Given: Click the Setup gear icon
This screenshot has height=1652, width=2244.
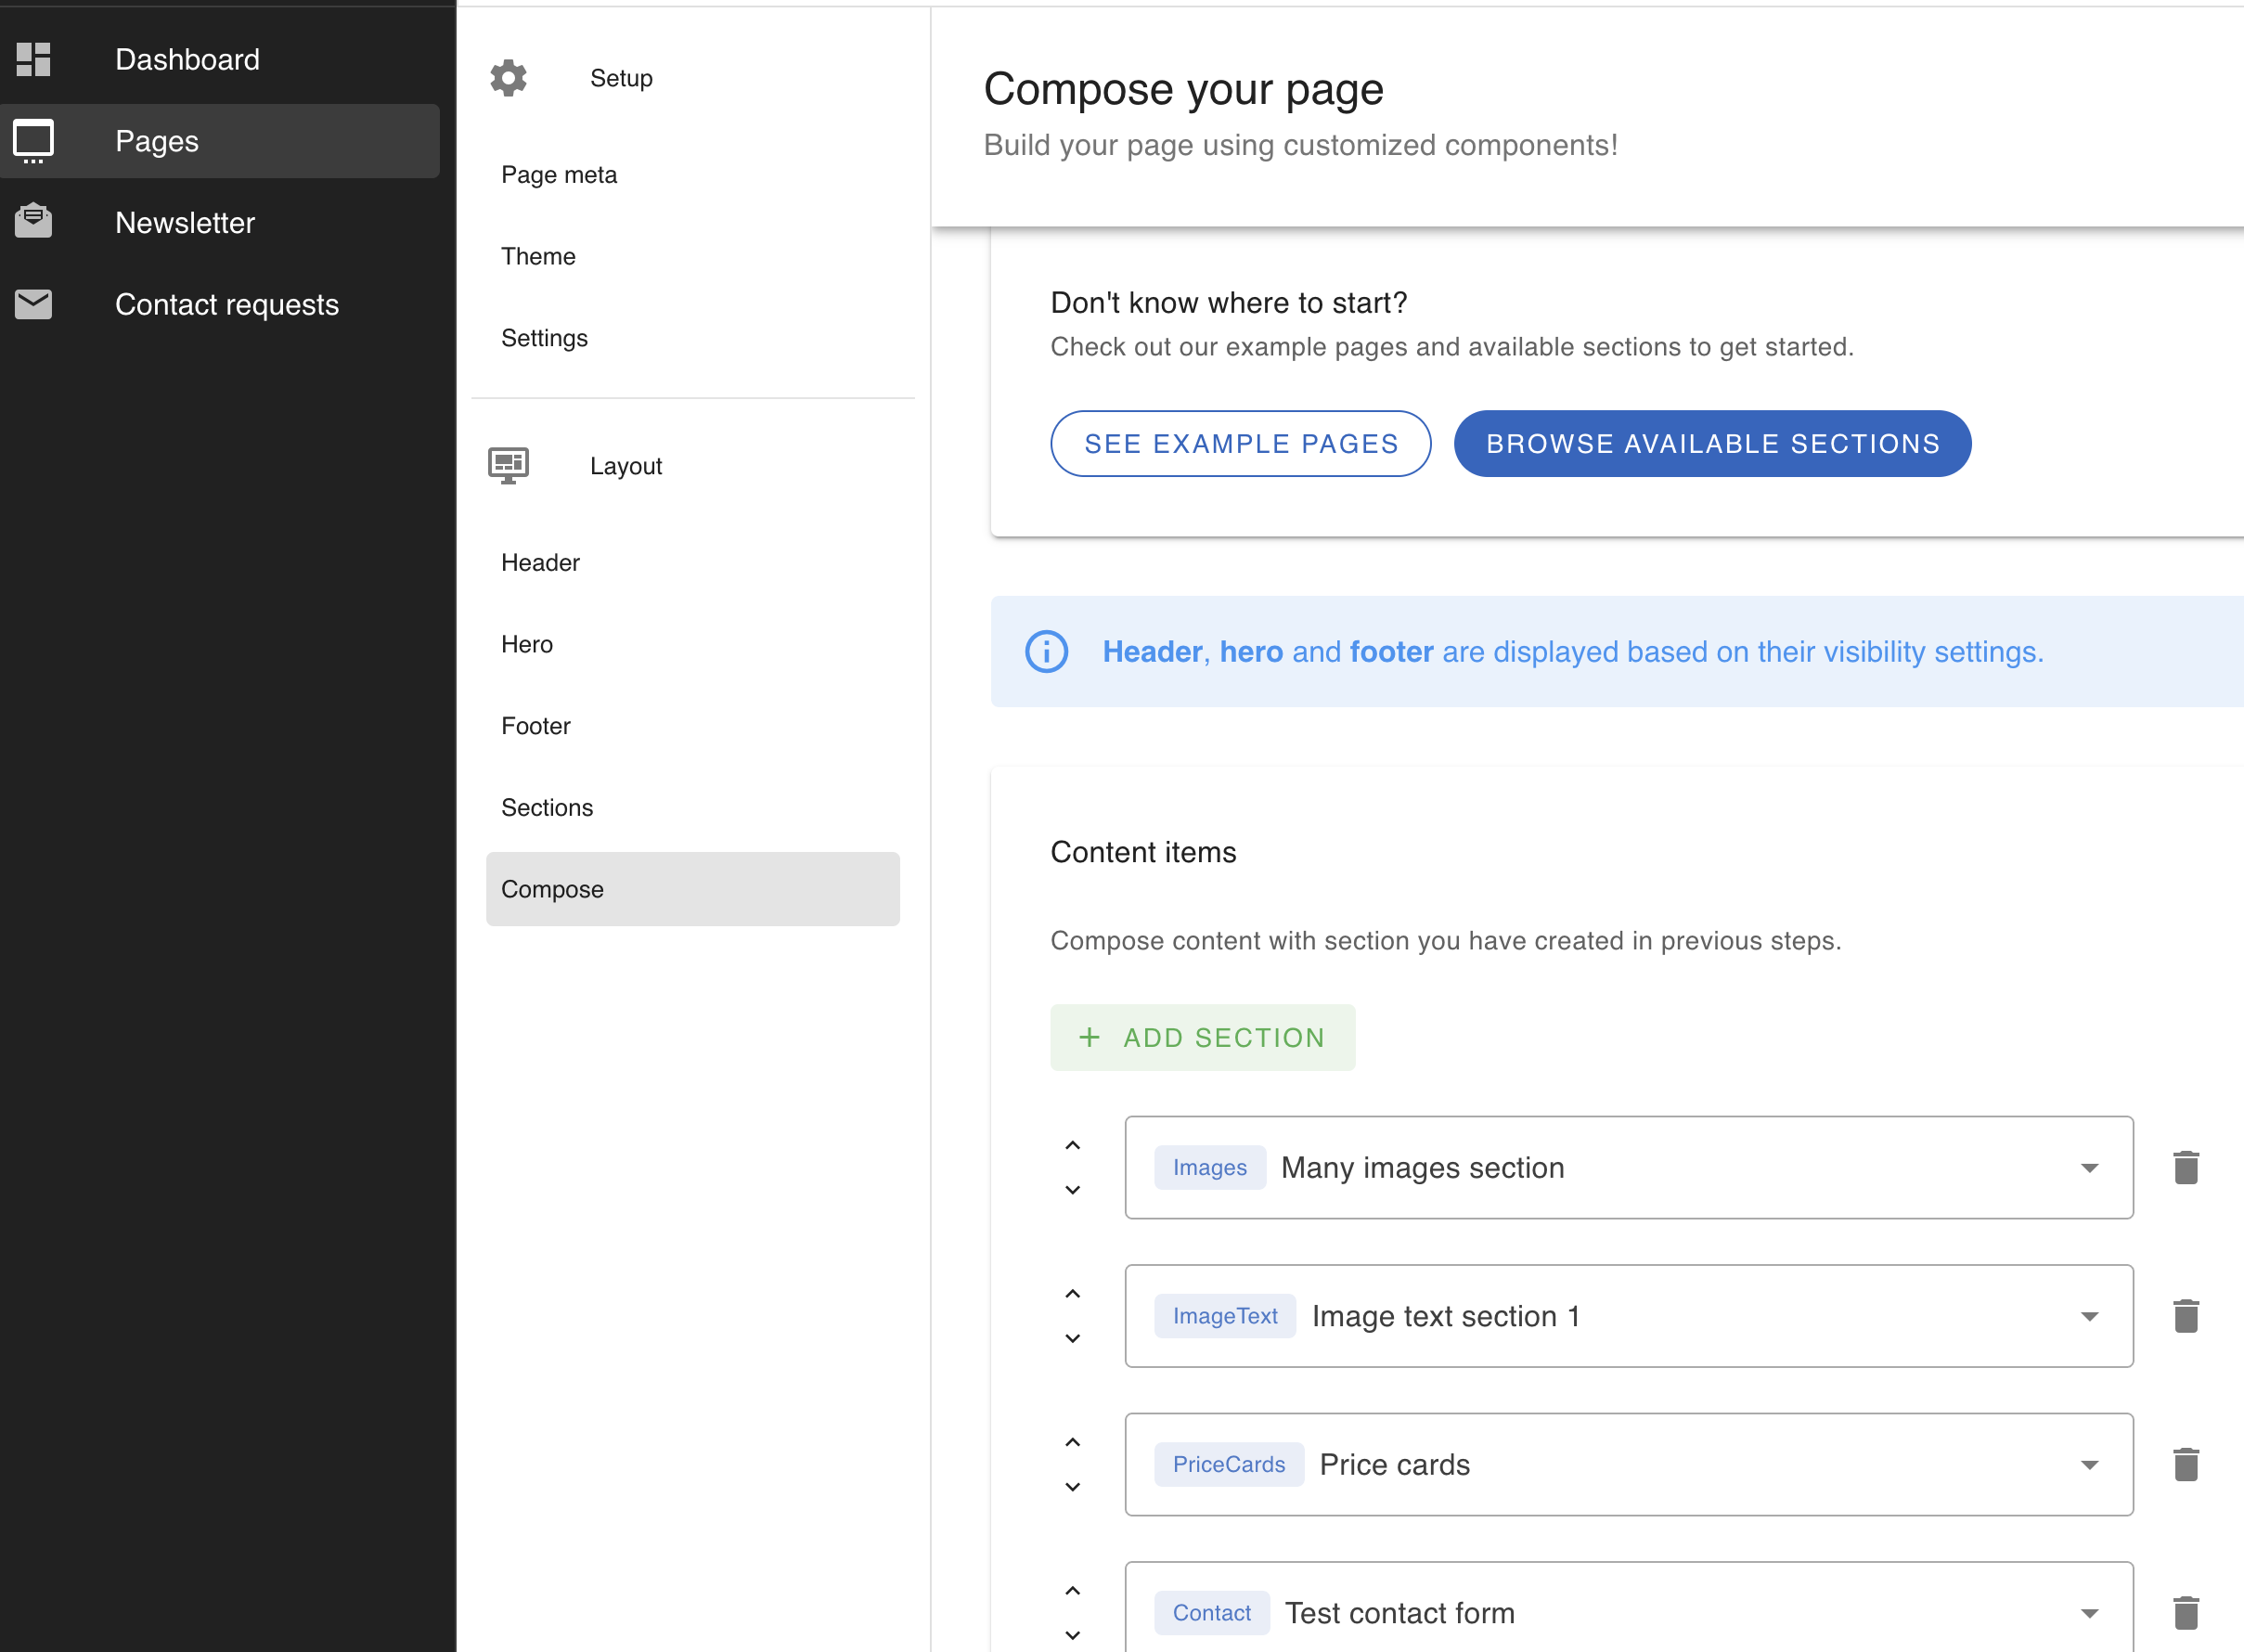Looking at the screenshot, I should coord(508,77).
